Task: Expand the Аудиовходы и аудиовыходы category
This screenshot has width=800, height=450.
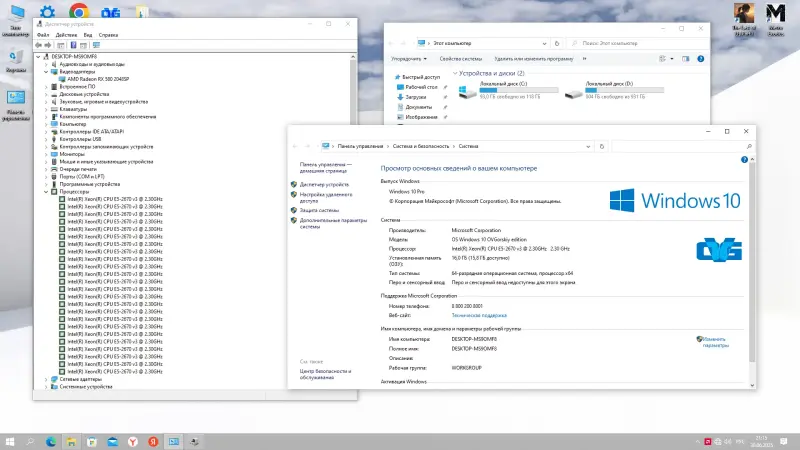Action: [46, 64]
